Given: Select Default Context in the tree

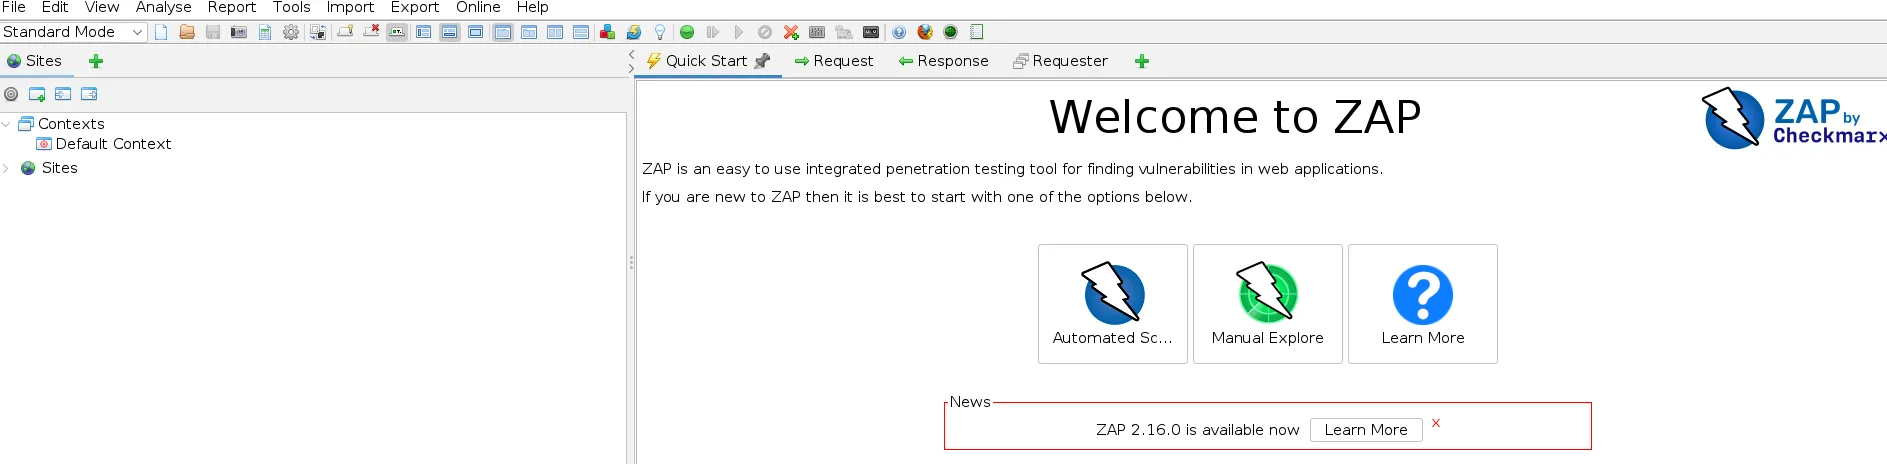Looking at the screenshot, I should [x=113, y=144].
